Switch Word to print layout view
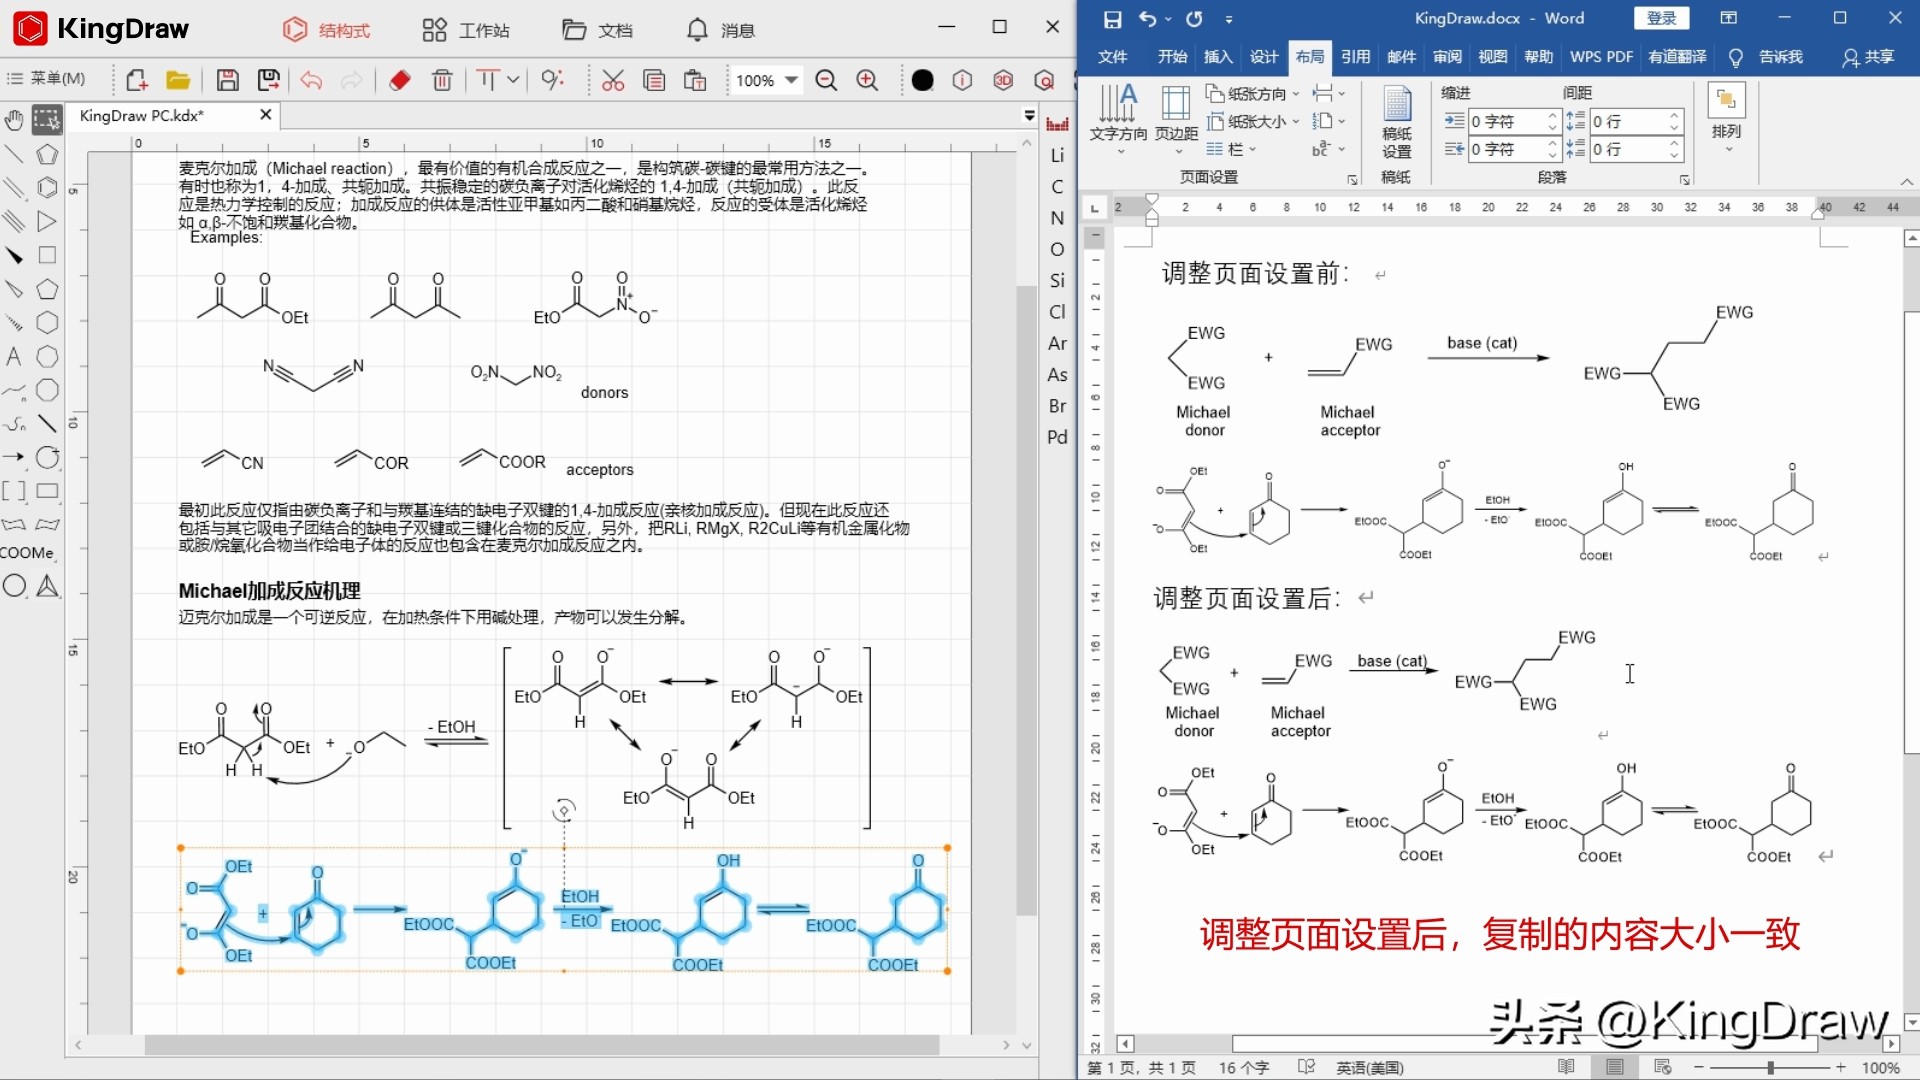Viewport: 1920px width, 1080px height. click(x=1614, y=1067)
